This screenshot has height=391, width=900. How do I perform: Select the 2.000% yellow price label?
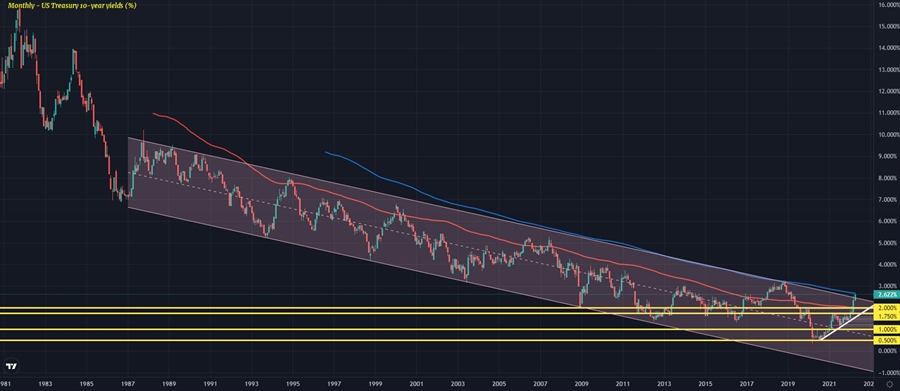pos(886,308)
